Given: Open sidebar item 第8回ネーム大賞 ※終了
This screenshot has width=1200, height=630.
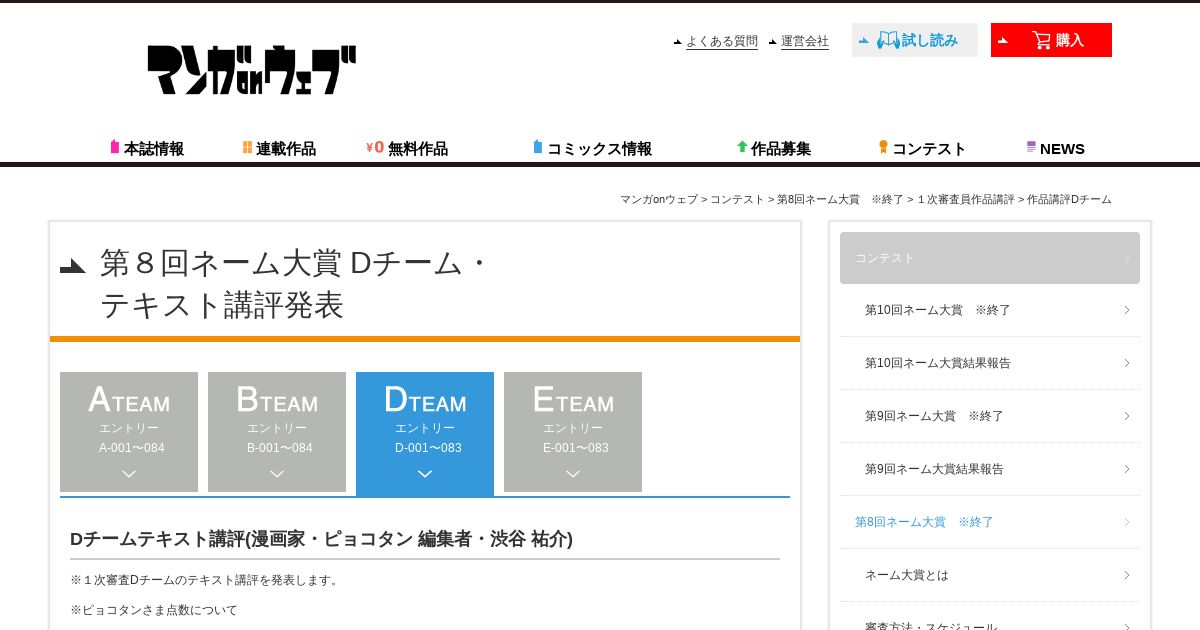Looking at the screenshot, I should coord(990,522).
